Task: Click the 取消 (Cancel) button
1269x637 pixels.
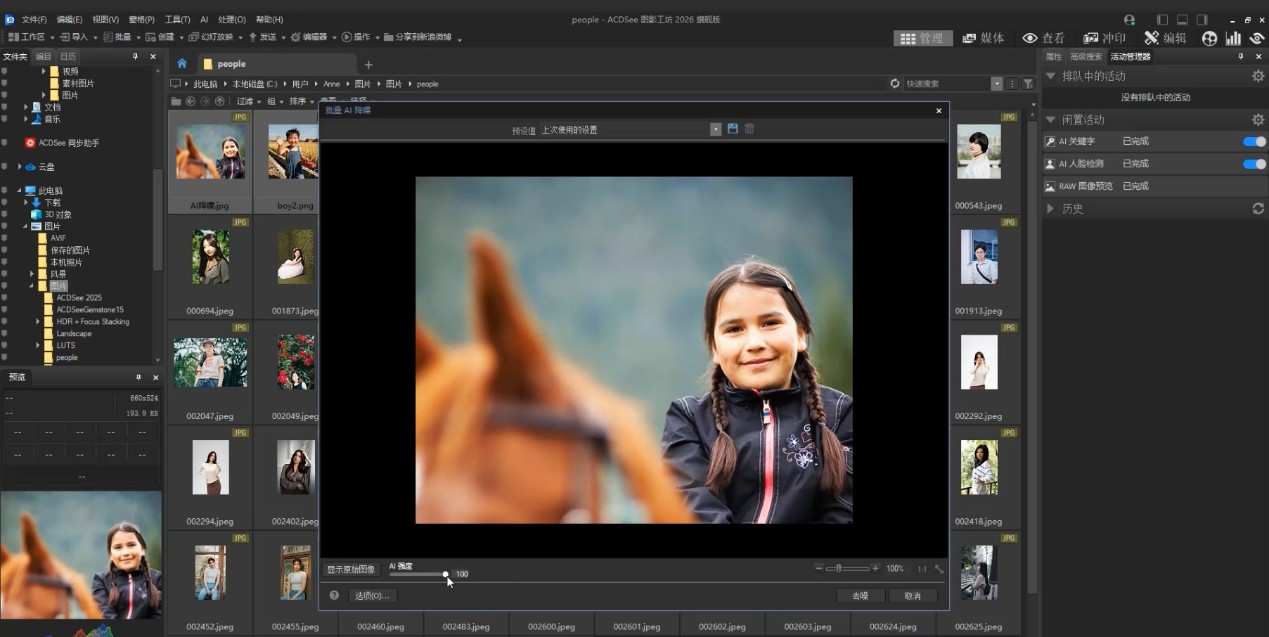Action: tap(912, 595)
